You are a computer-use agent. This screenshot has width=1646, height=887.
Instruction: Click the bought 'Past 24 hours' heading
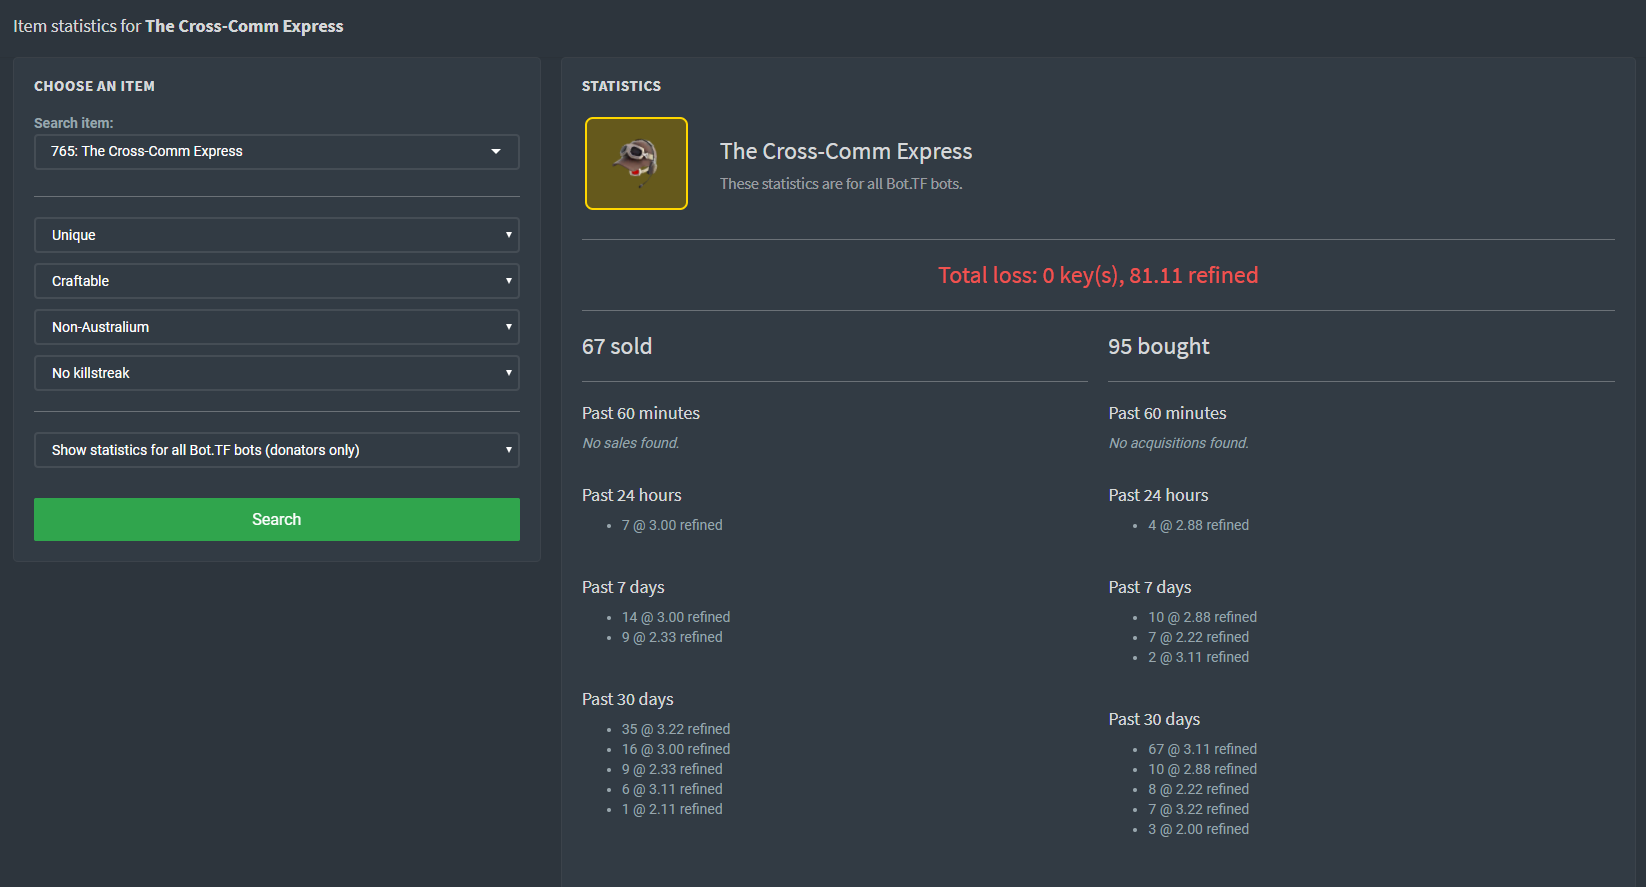click(x=1158, y=495)
